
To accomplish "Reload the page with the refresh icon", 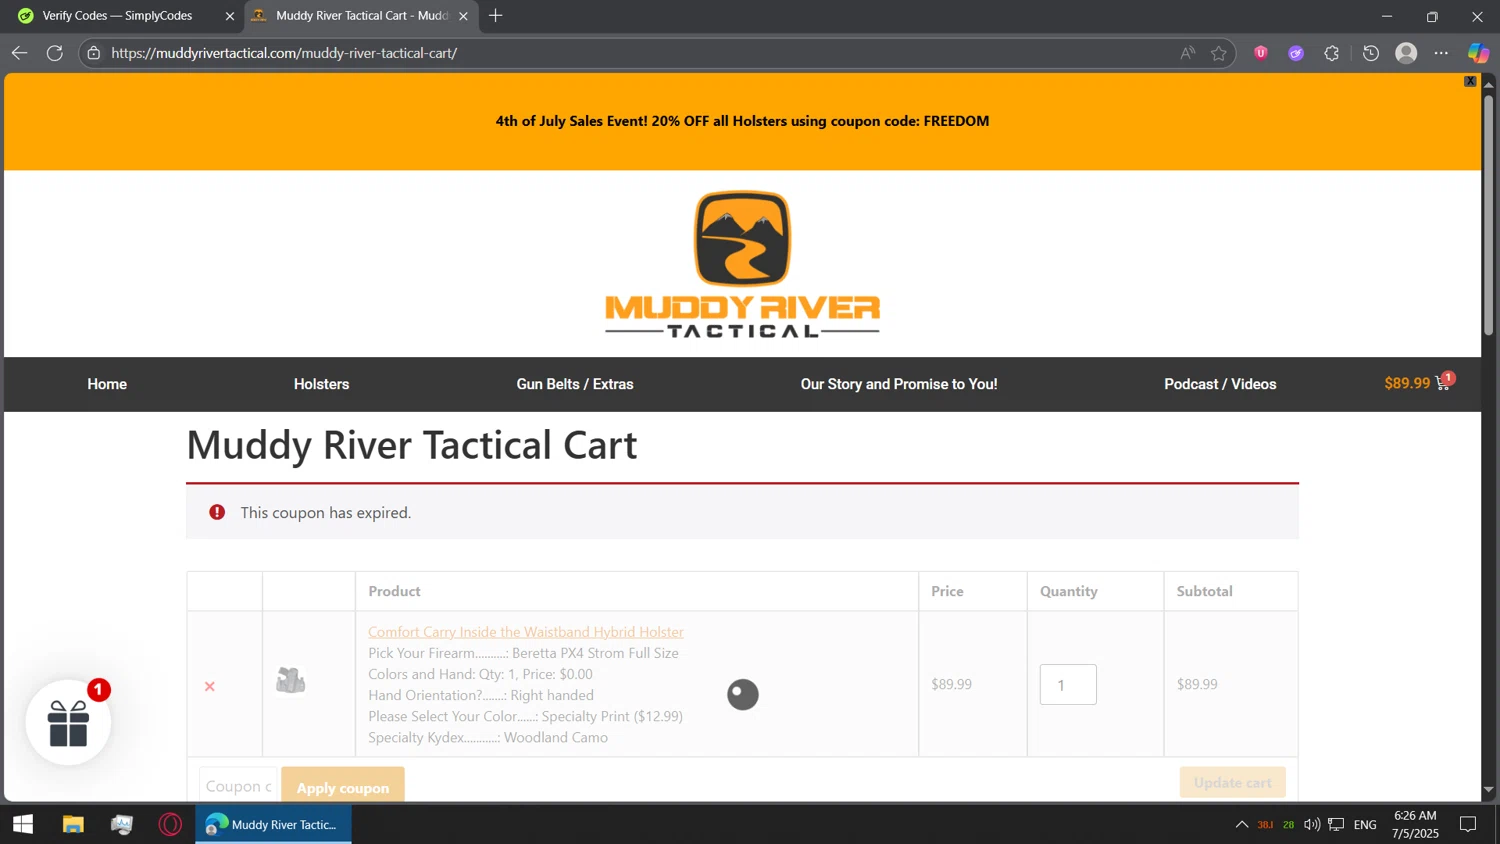I will click(x=55, y=53).
